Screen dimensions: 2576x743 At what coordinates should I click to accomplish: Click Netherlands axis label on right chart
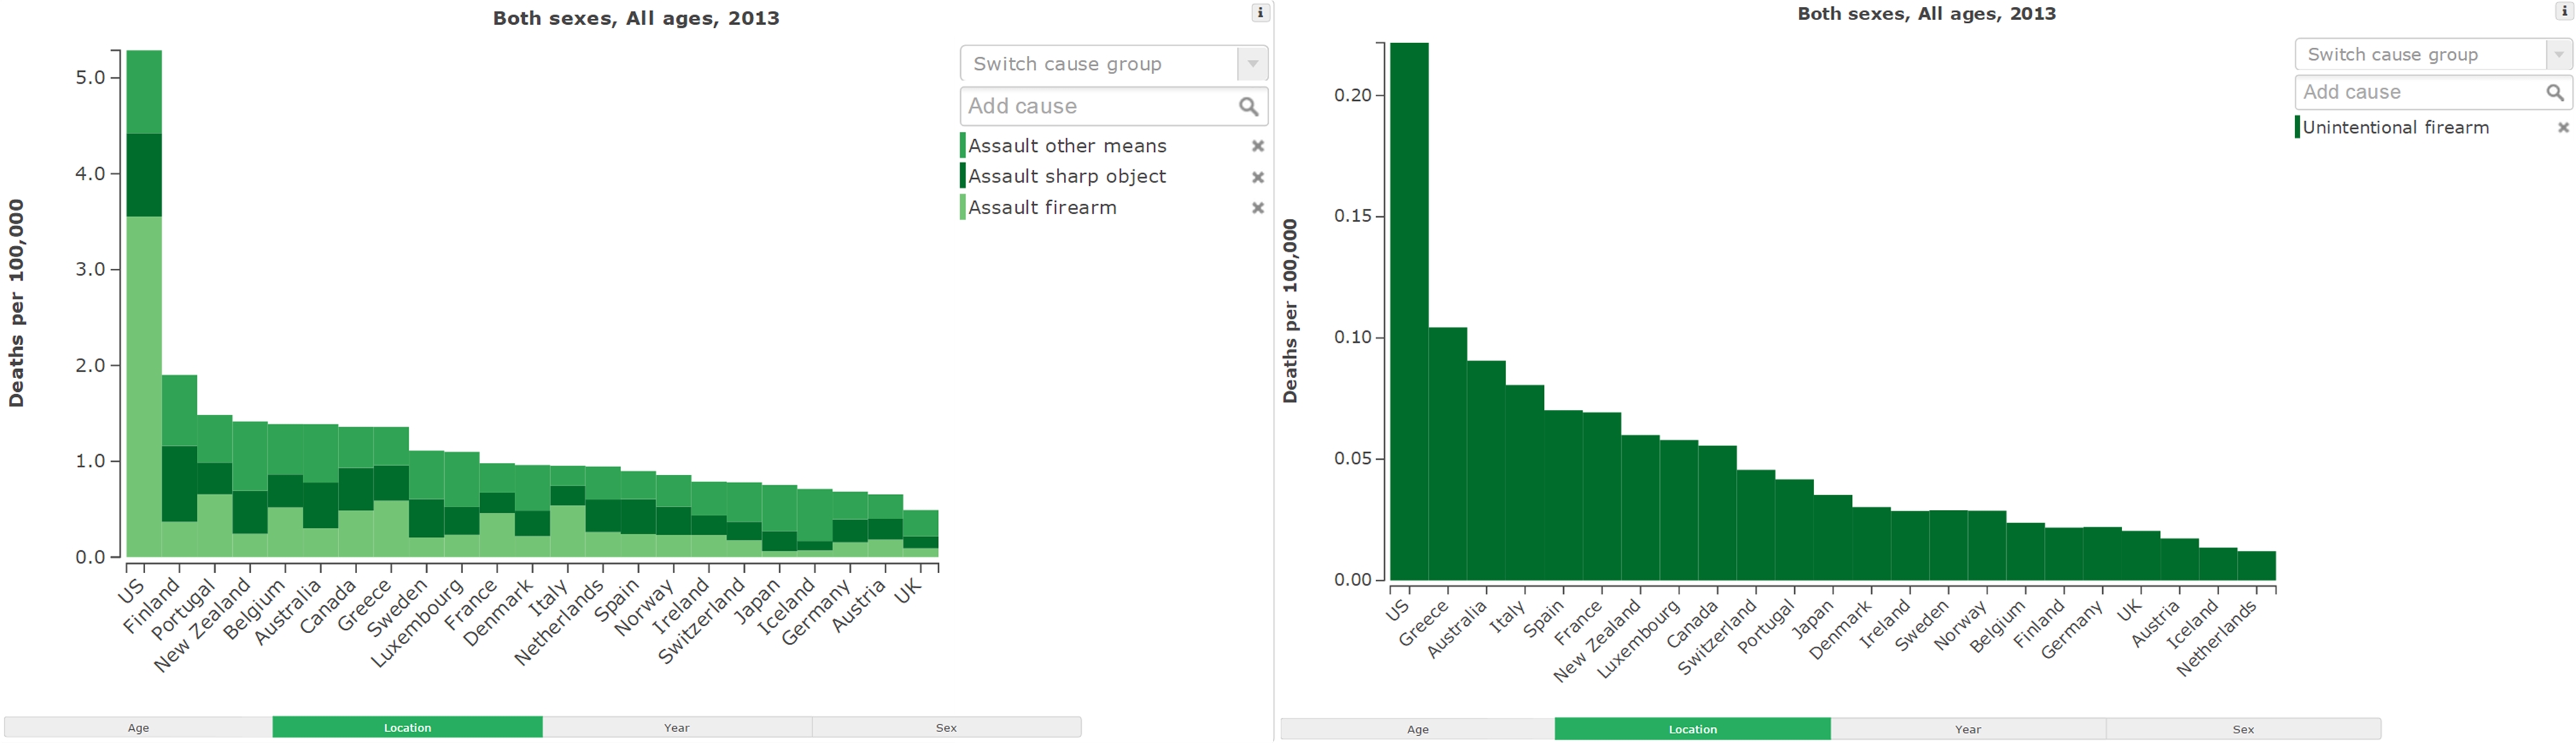[2217, 638]
